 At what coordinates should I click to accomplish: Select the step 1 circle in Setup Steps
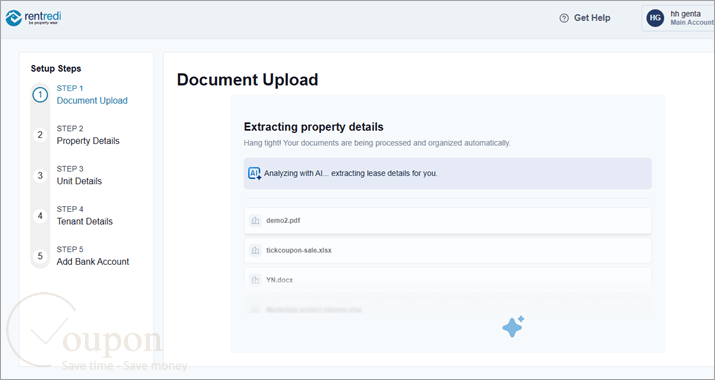tap(40, 95)
